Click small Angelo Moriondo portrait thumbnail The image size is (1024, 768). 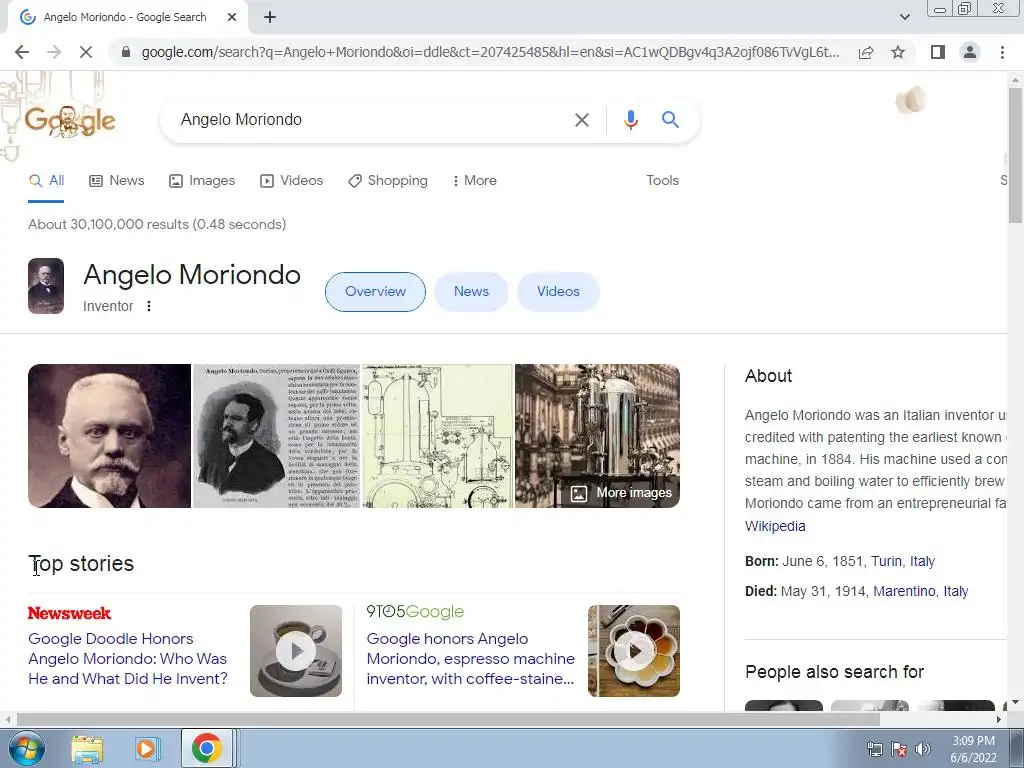point(46,286)
